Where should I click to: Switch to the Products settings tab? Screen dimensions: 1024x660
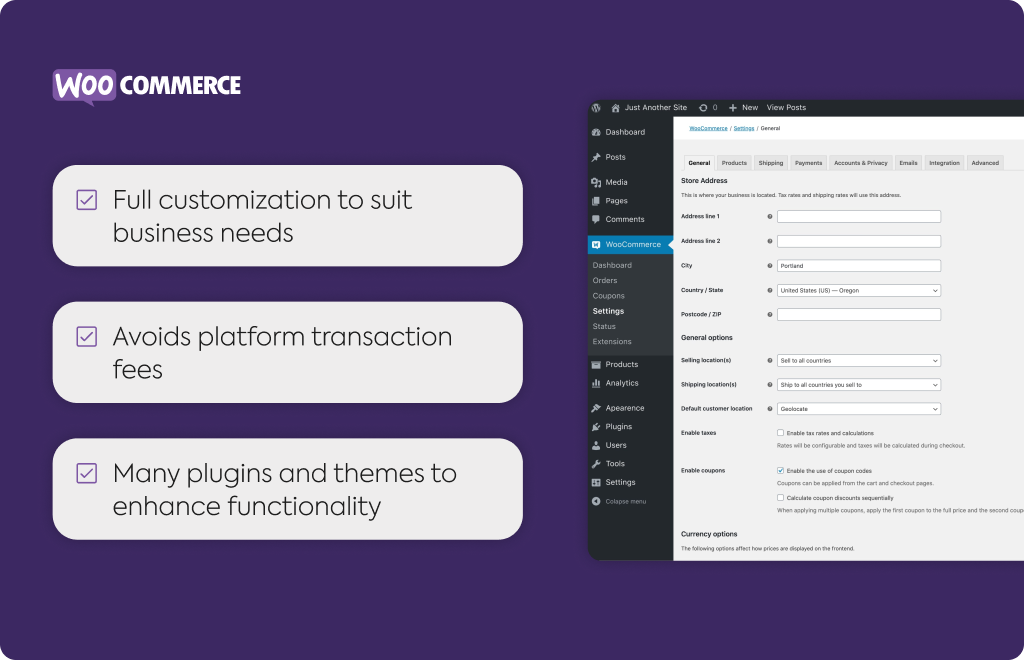click(x=734, y=163)
